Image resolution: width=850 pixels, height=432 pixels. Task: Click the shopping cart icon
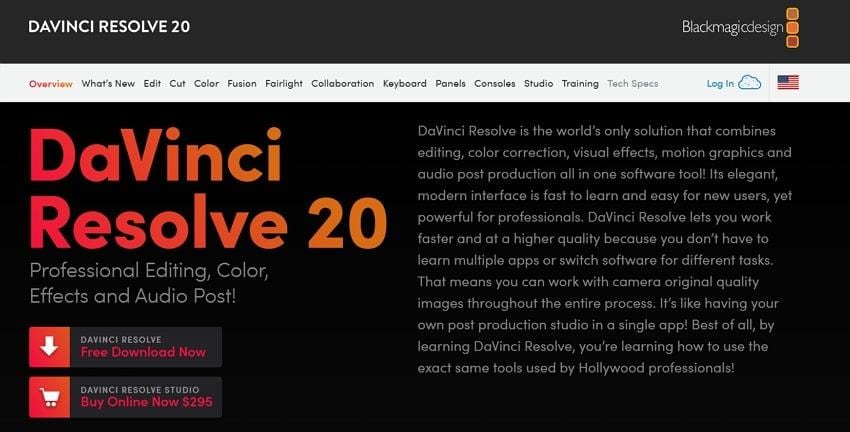coord(49,397)
